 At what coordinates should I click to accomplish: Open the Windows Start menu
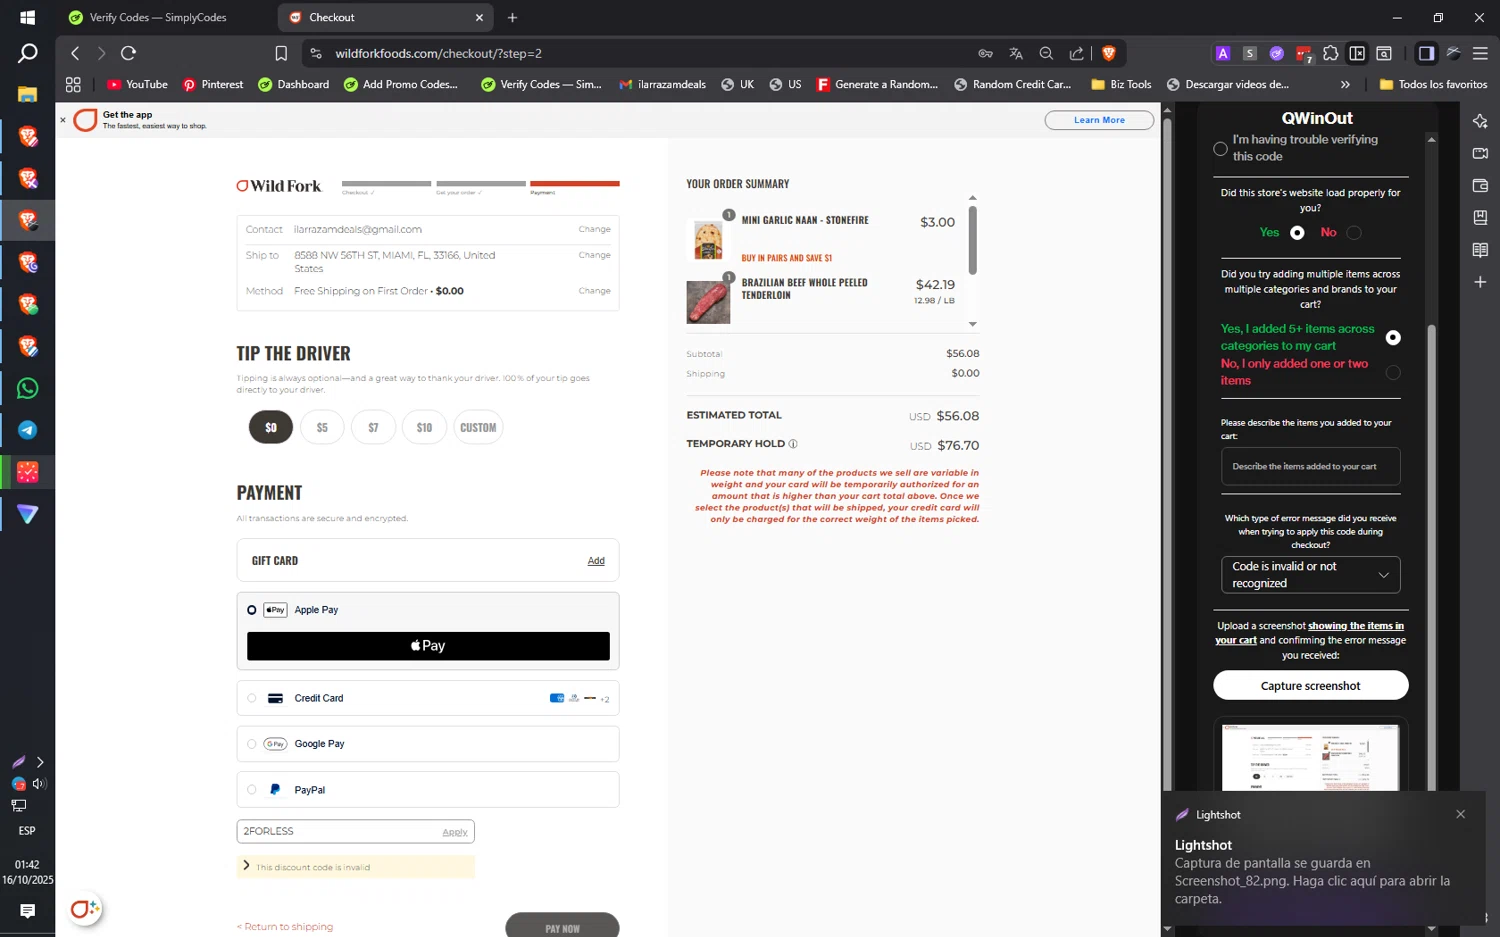[x=27, y=17]
